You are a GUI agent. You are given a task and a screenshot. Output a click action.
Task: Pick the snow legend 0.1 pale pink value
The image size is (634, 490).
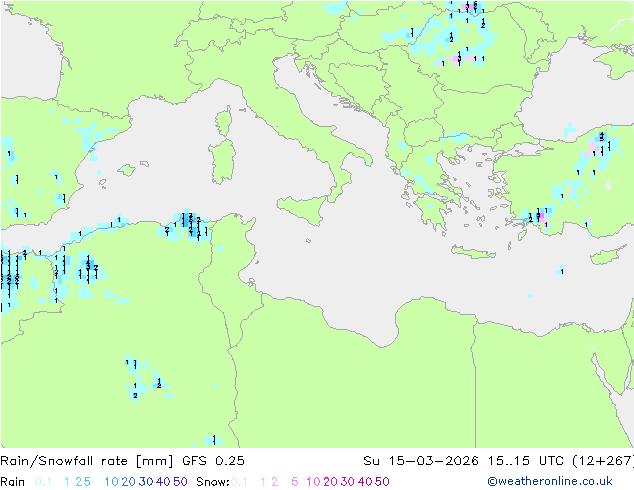239,482
